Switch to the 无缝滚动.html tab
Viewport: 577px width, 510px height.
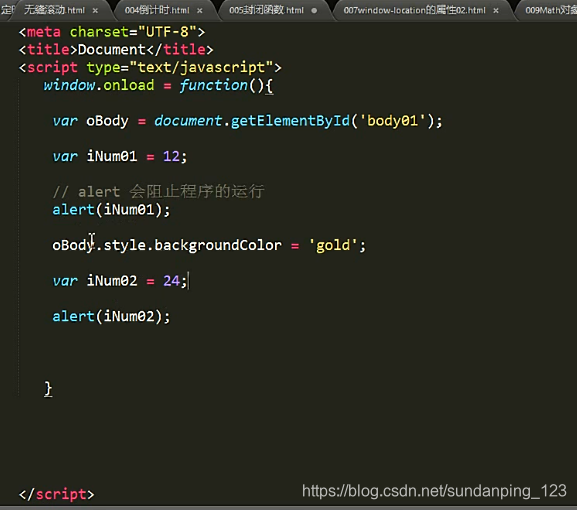coord(54,10)
